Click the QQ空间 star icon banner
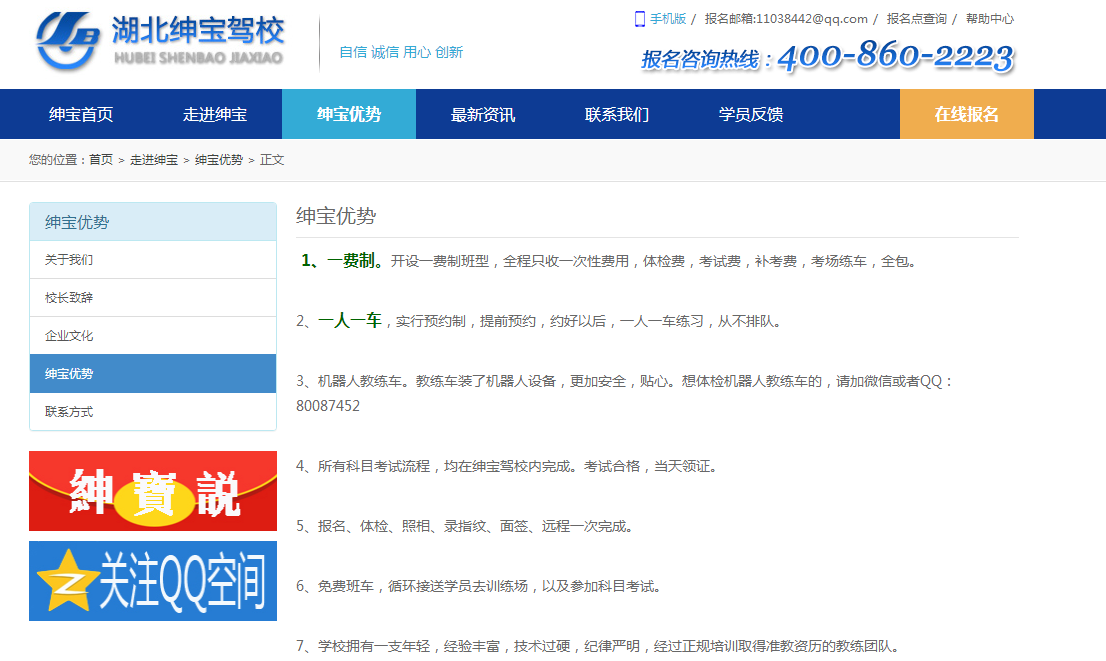This screenshot has width=1106, height=661. pyautogui.click(x=152, y=581)
